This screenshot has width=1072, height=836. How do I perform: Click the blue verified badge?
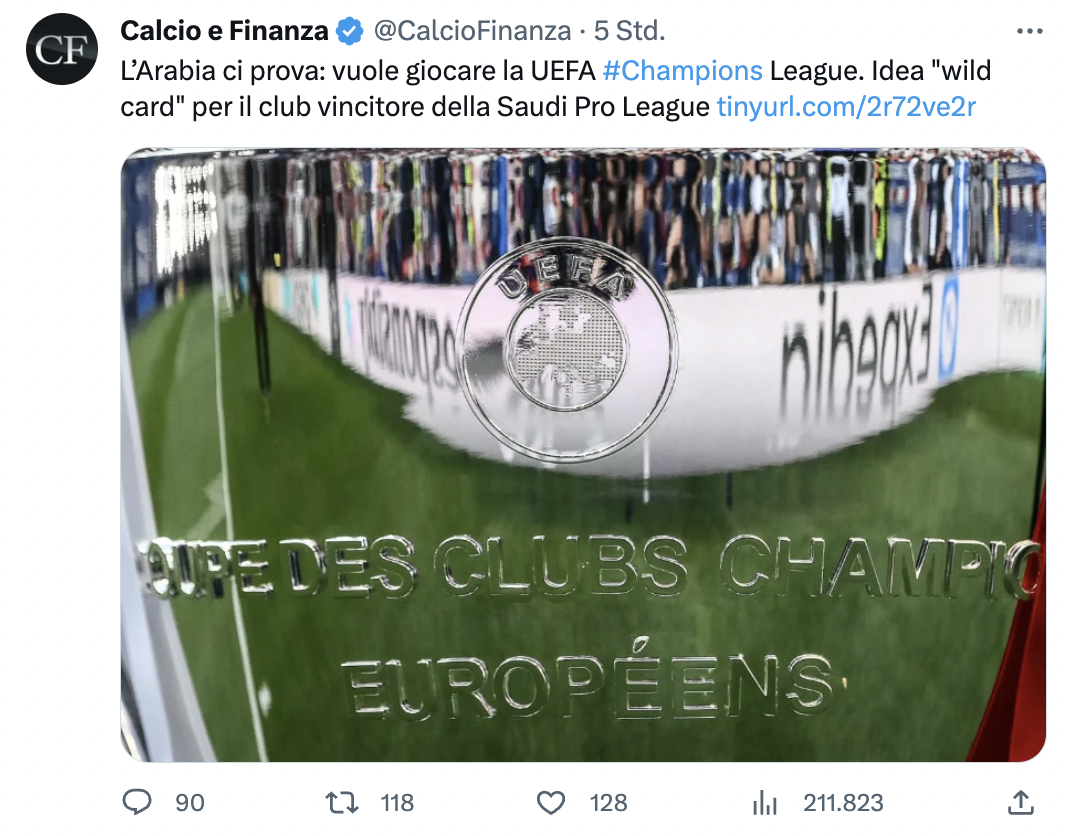click(x=350, y=31)
